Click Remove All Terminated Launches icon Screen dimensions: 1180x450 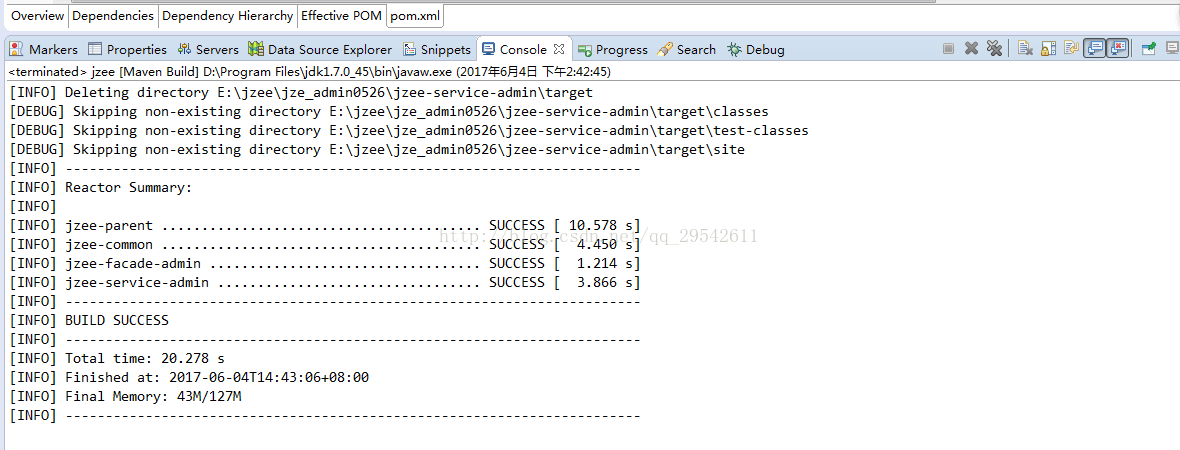click(994, 48)
